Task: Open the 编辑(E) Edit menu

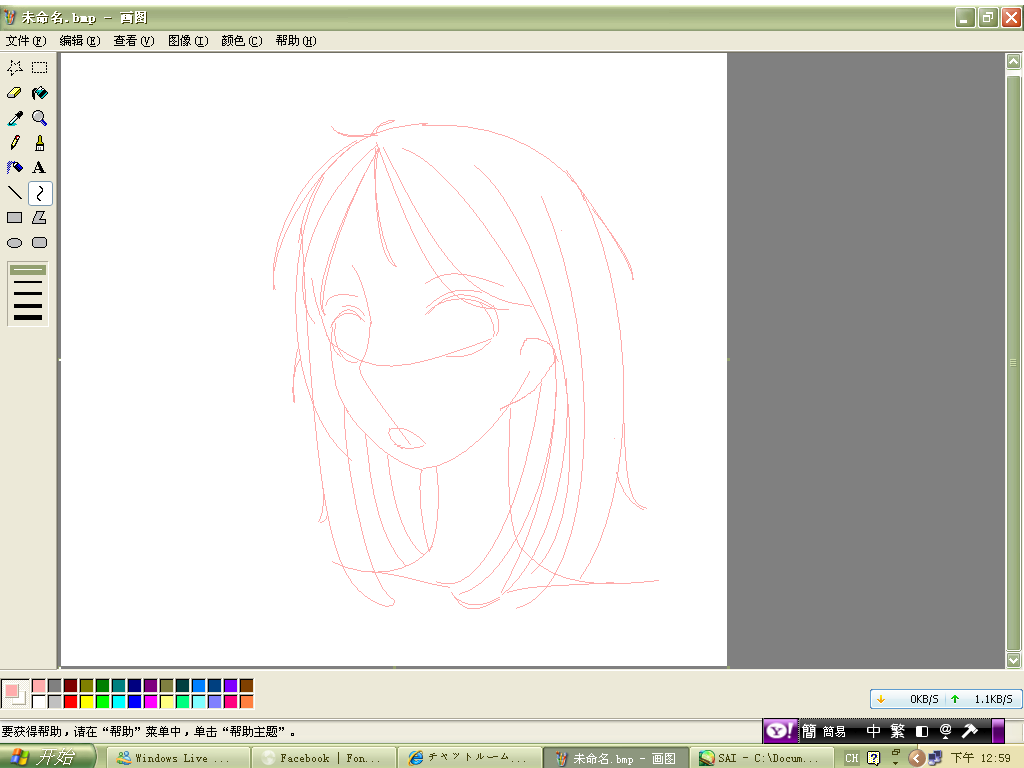Action: click(80, 40)
